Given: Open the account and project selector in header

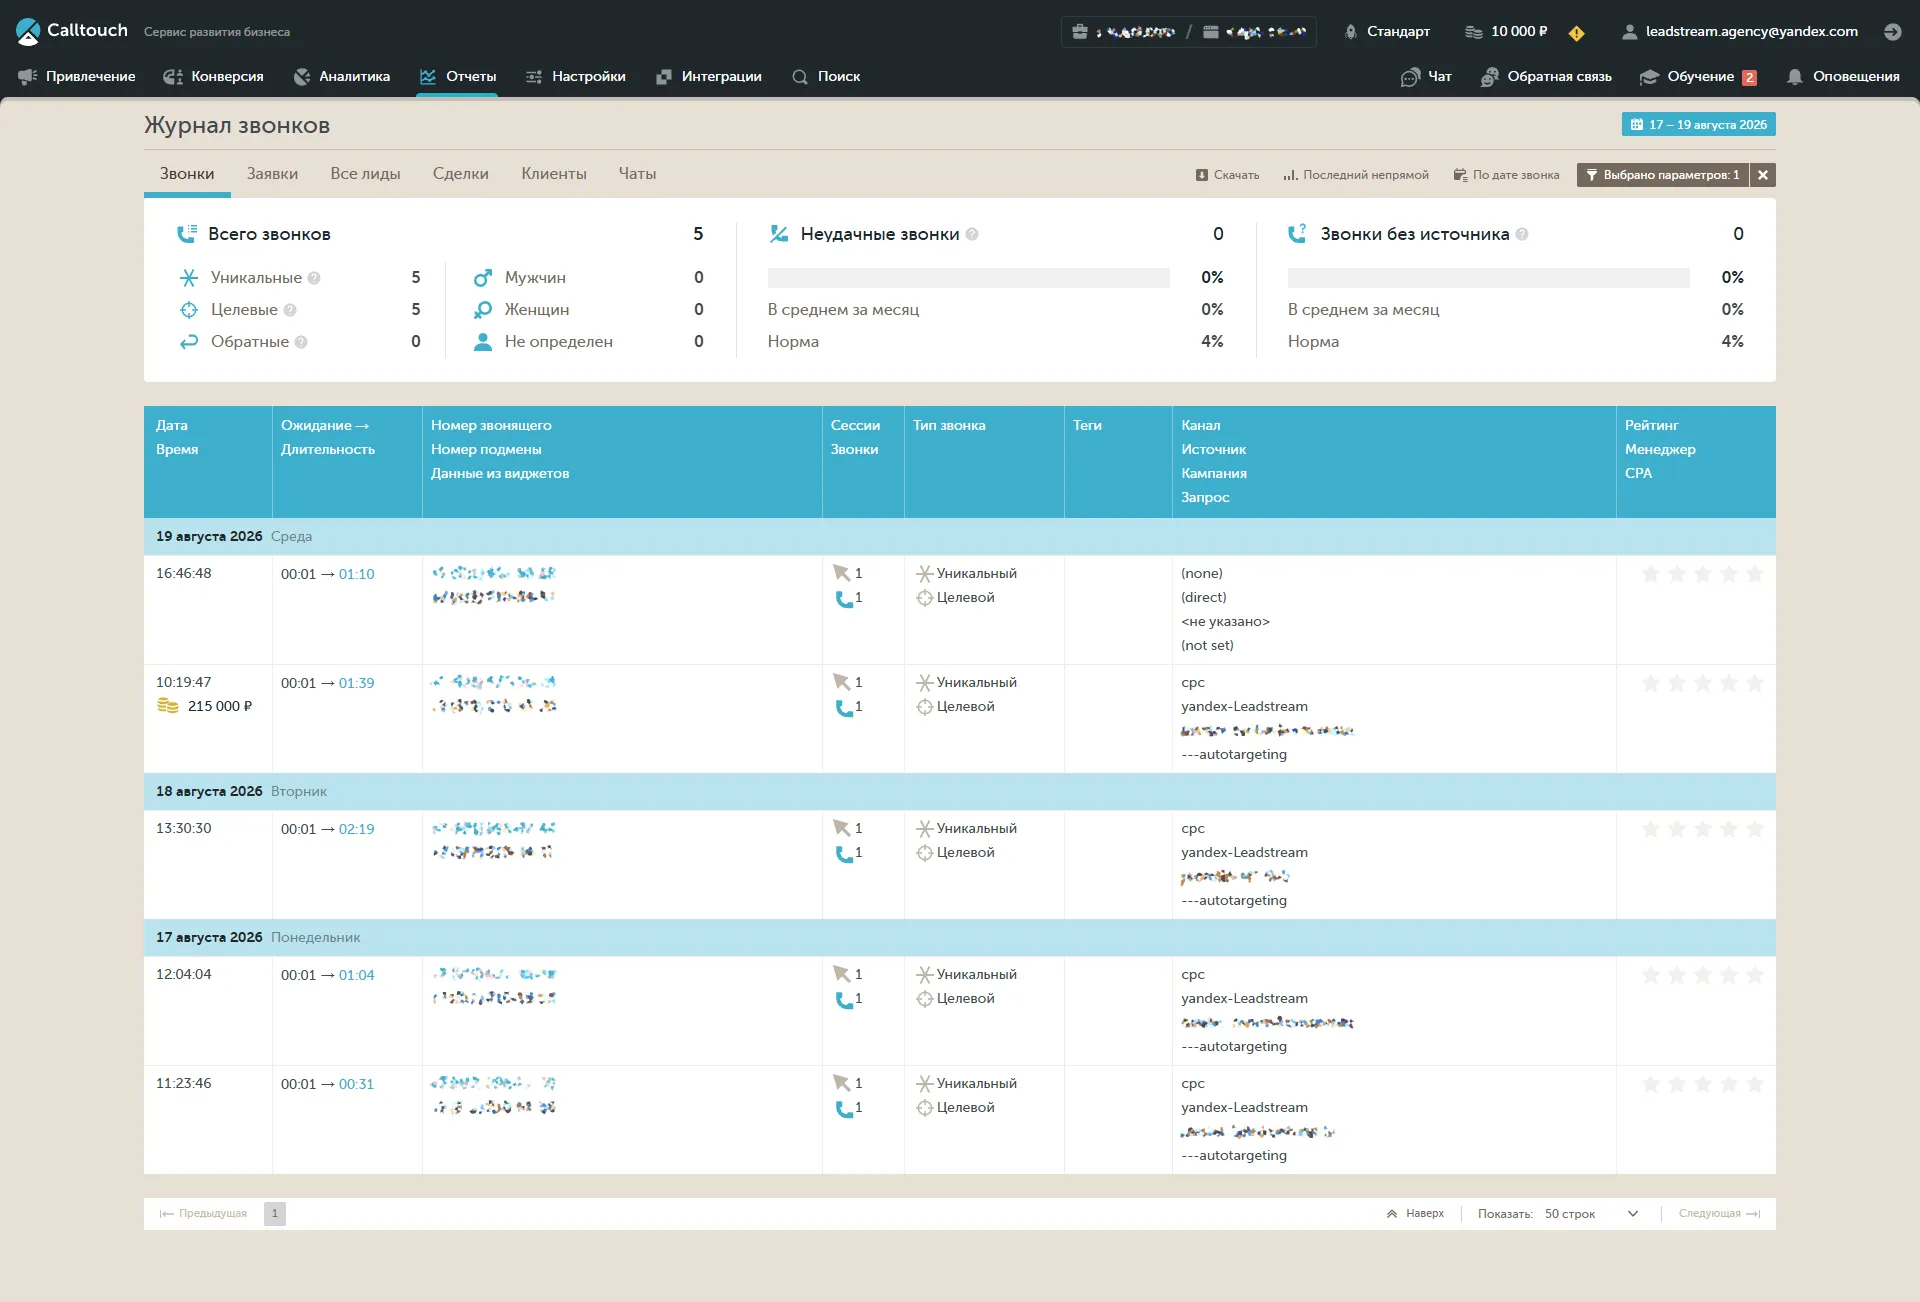Looking at the screenshot, I should pos(1188,32).
